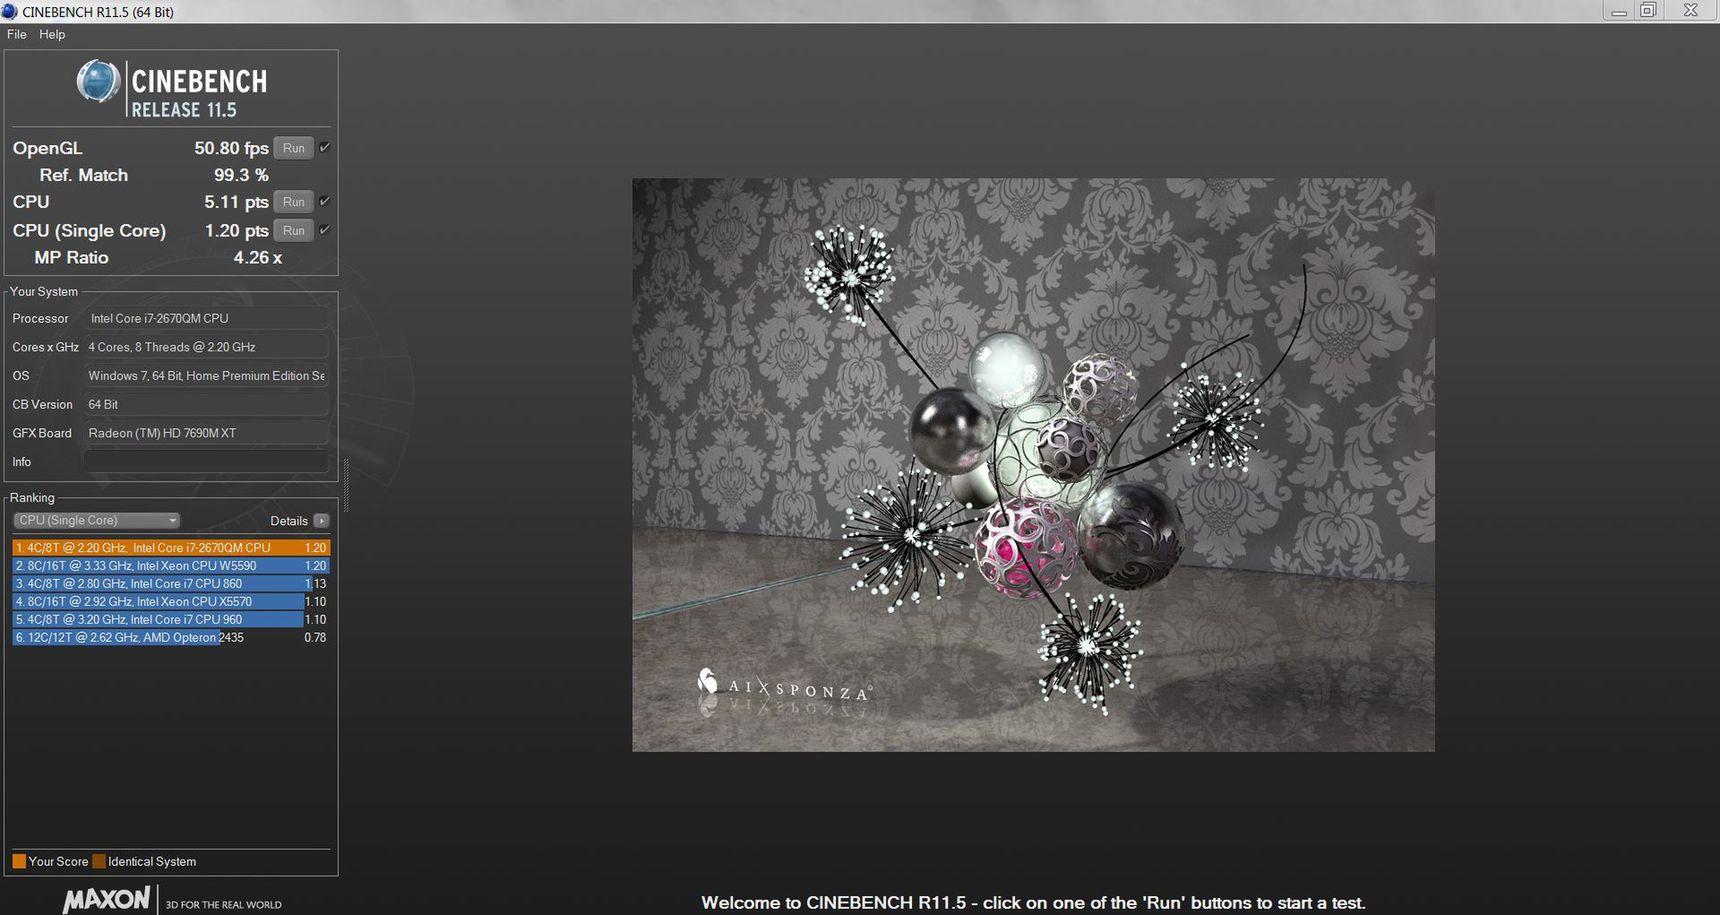Viewport: 1720px width, 915px height.
Task: Run the OpenGL benchmark test
Action: pyautogui.click(x=293, y=148)
